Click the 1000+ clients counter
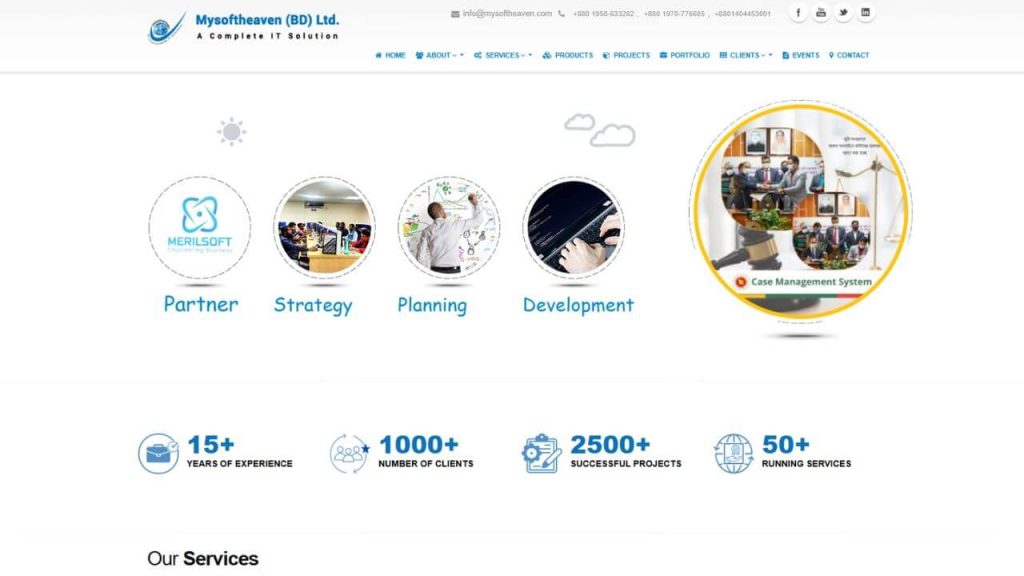The height and width of the screenshot is (576, 1024). point(419,445)
